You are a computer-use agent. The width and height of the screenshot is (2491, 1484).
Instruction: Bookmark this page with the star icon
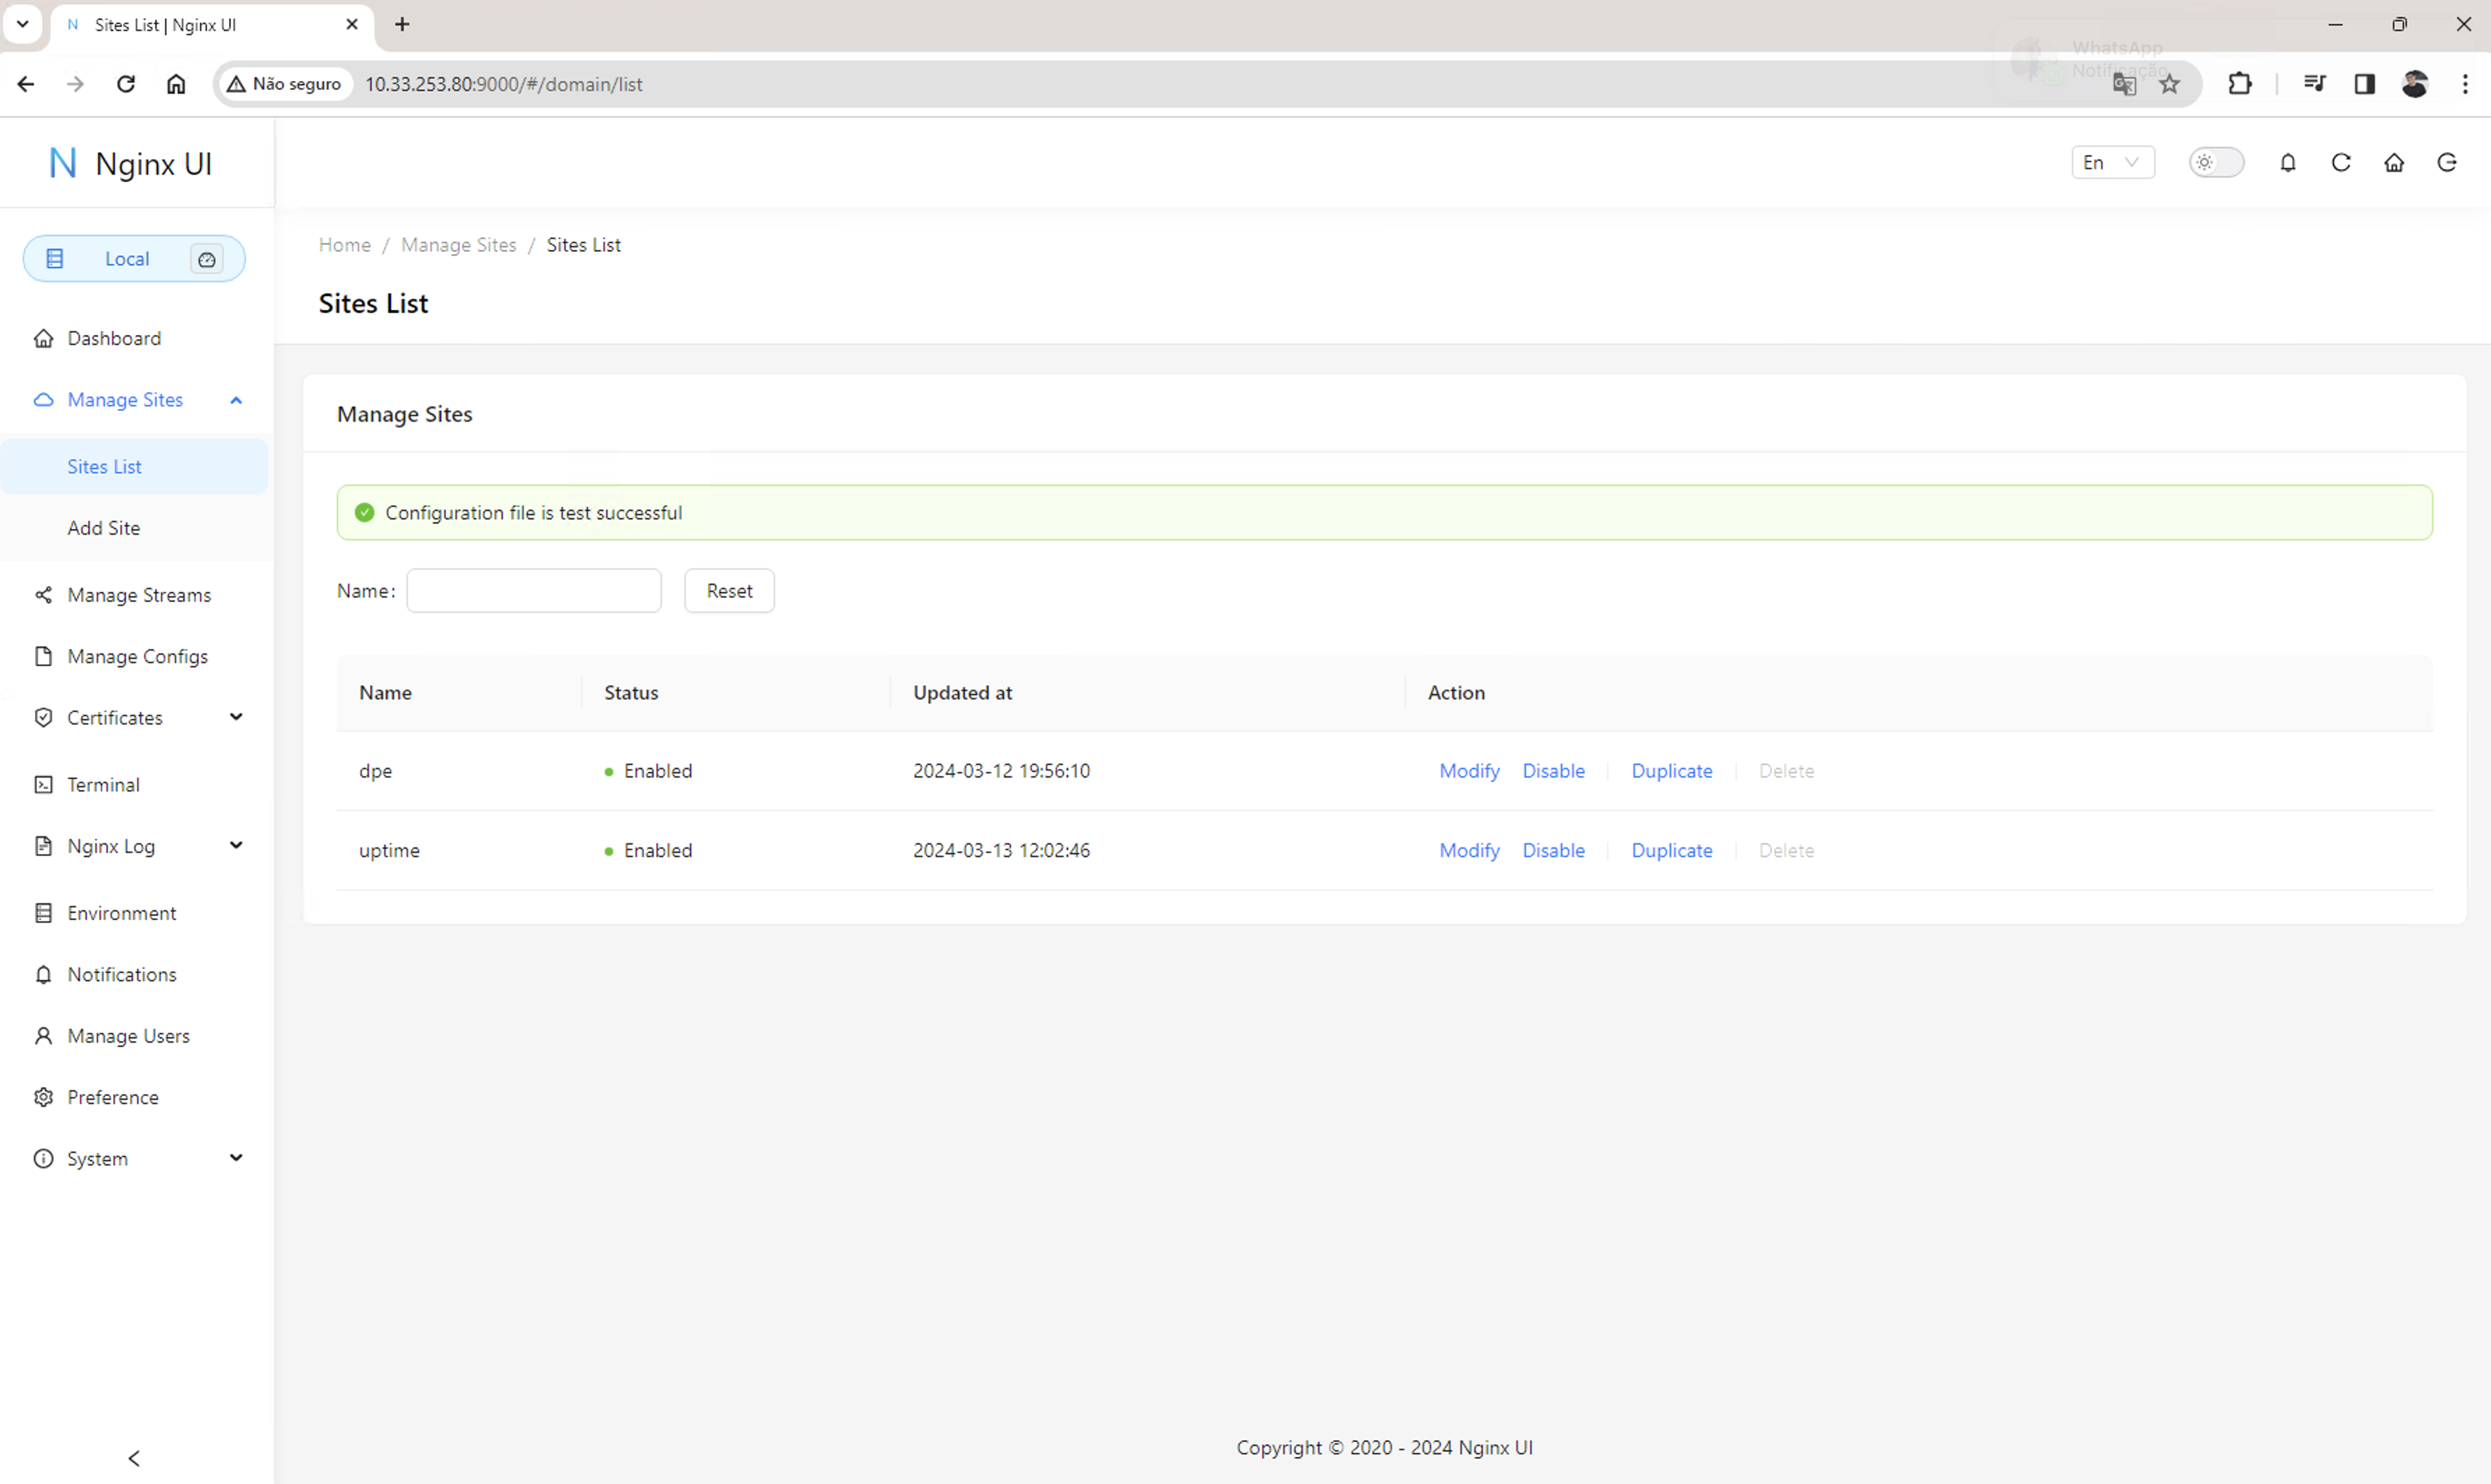(2169, 84)
